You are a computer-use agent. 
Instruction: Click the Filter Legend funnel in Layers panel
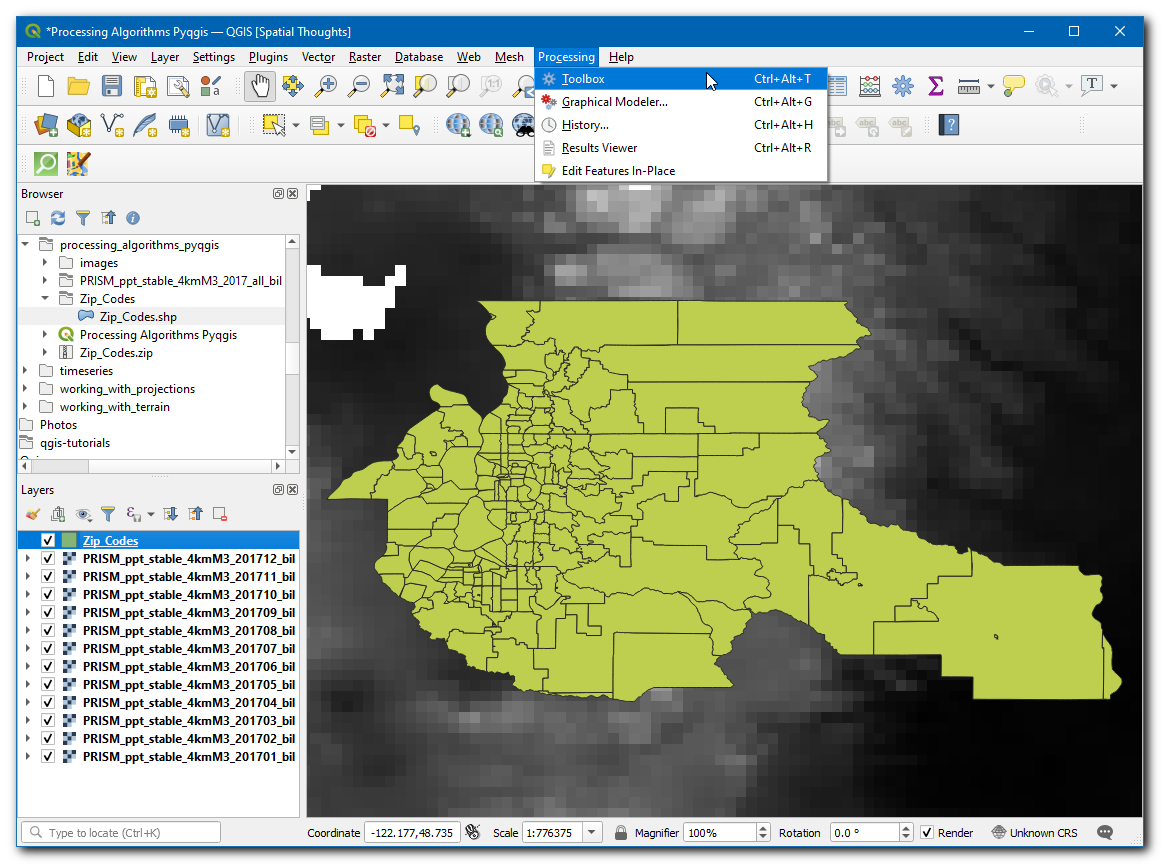(x=108, y=514)
